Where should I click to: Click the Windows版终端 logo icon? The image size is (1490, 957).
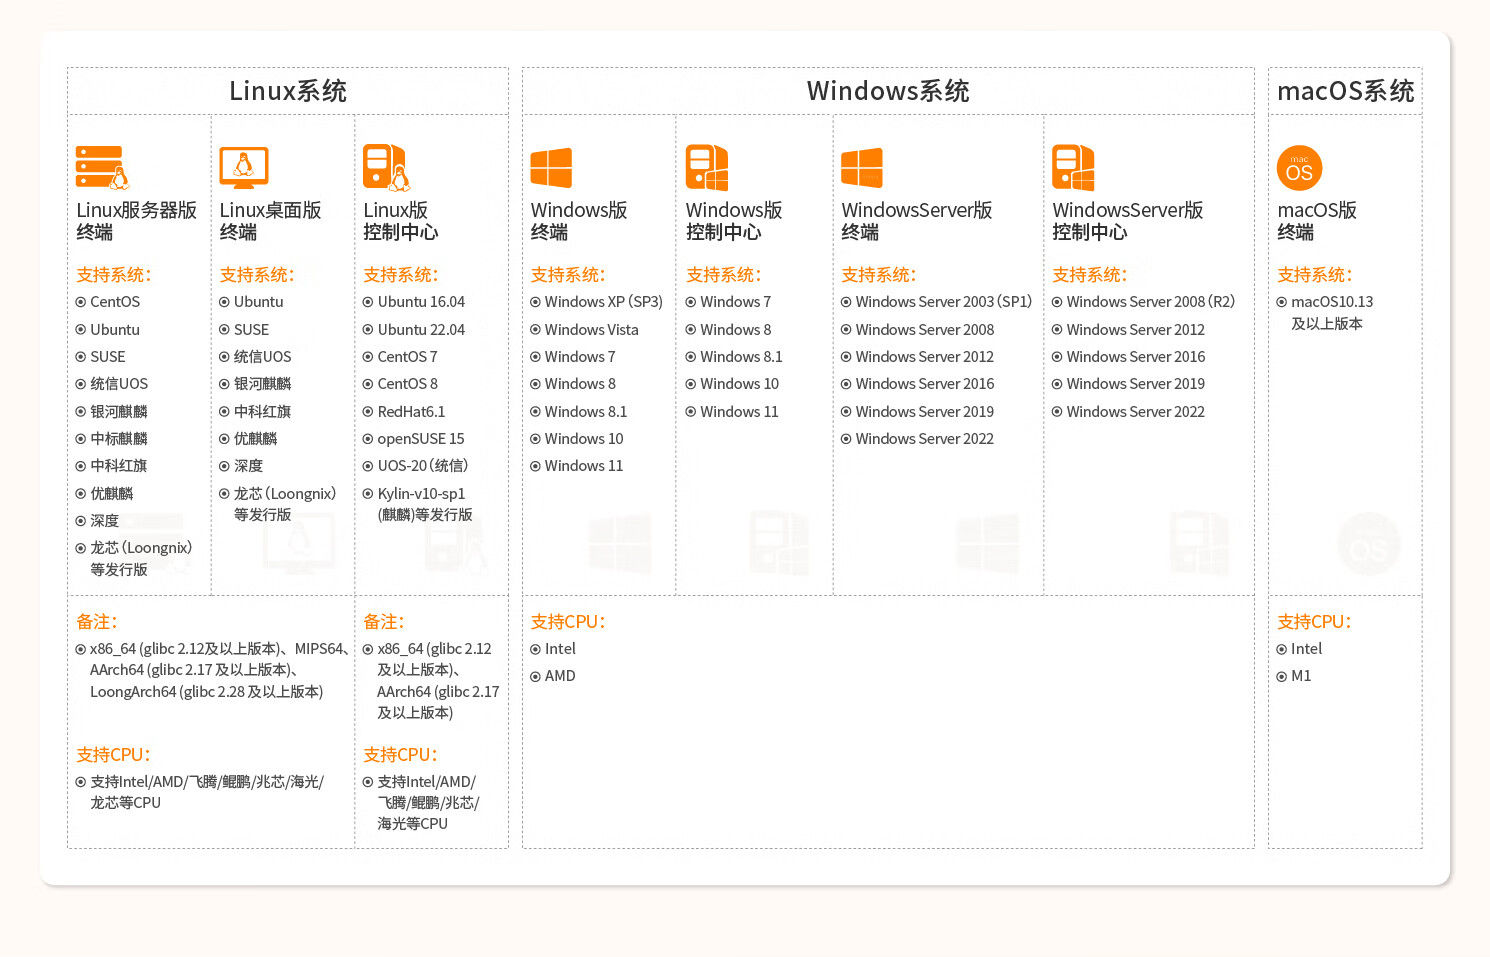click(x=551, y=168)
